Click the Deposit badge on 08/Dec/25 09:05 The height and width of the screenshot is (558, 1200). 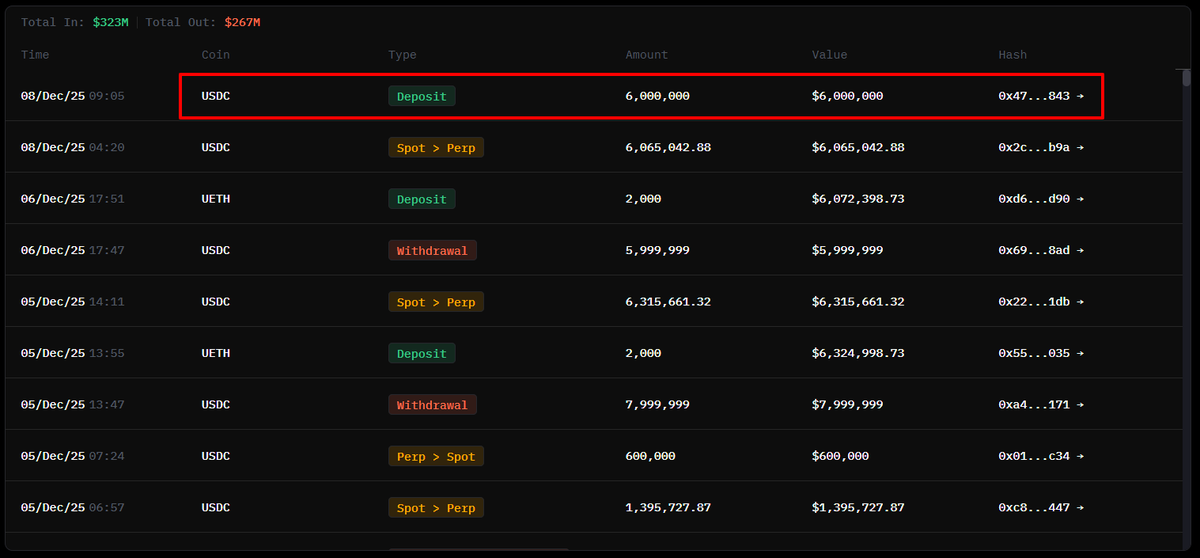(422, 96)
